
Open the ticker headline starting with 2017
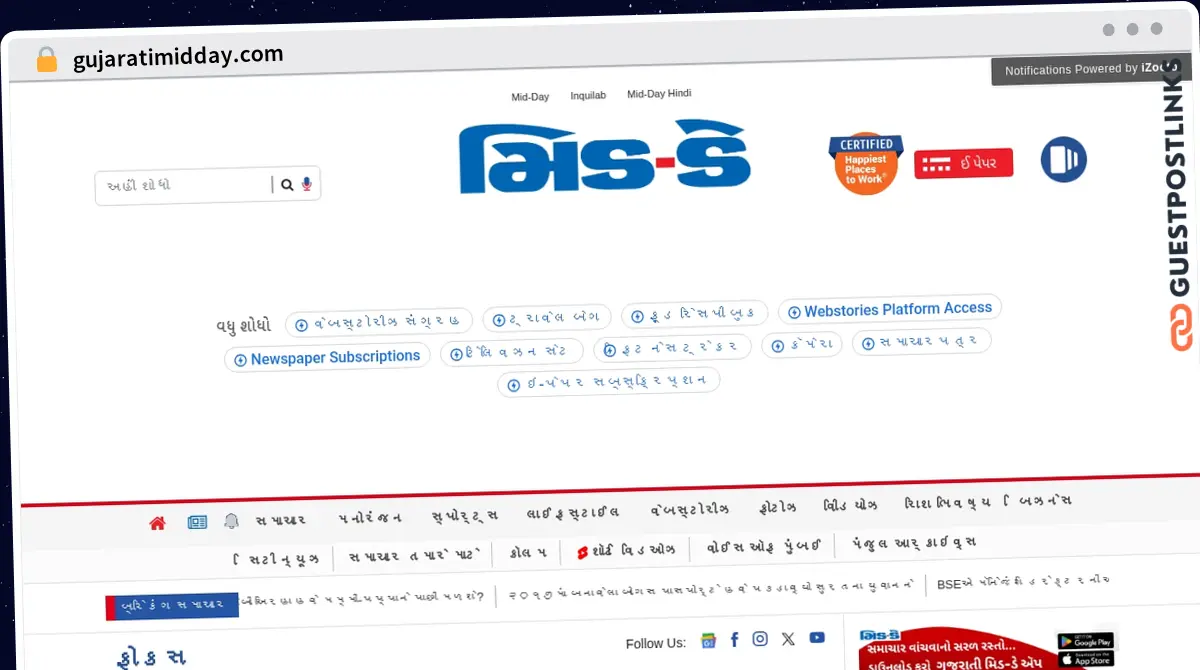click(711, 588)
